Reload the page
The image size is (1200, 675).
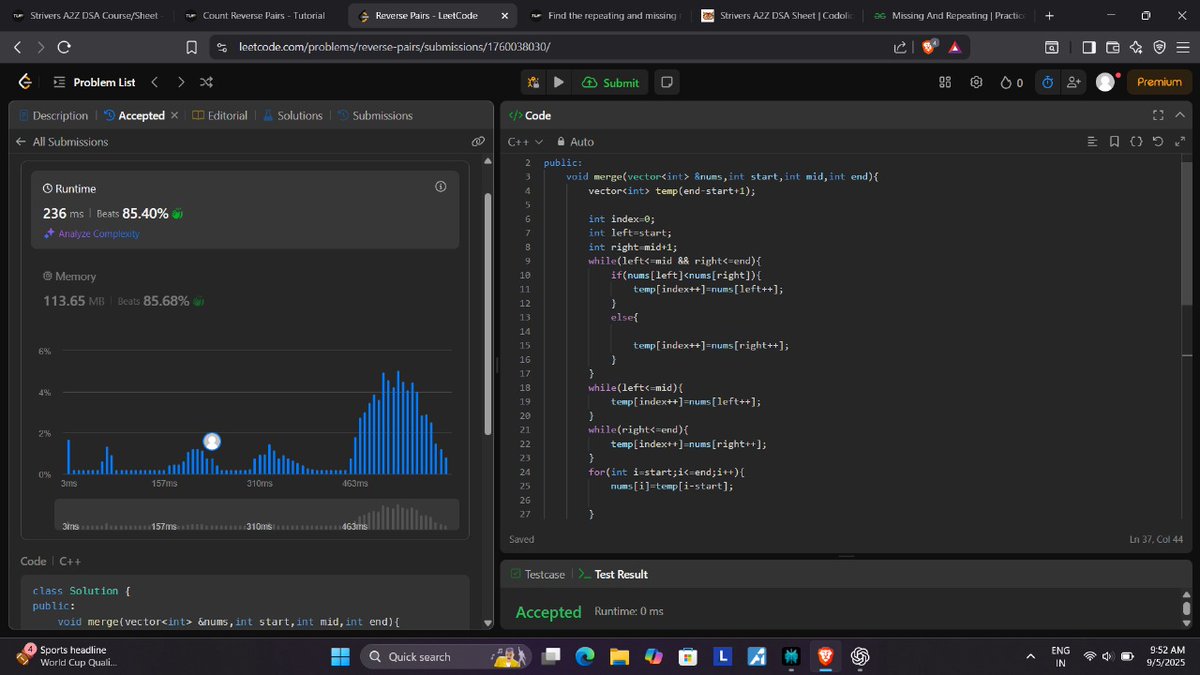coord(64,47)
